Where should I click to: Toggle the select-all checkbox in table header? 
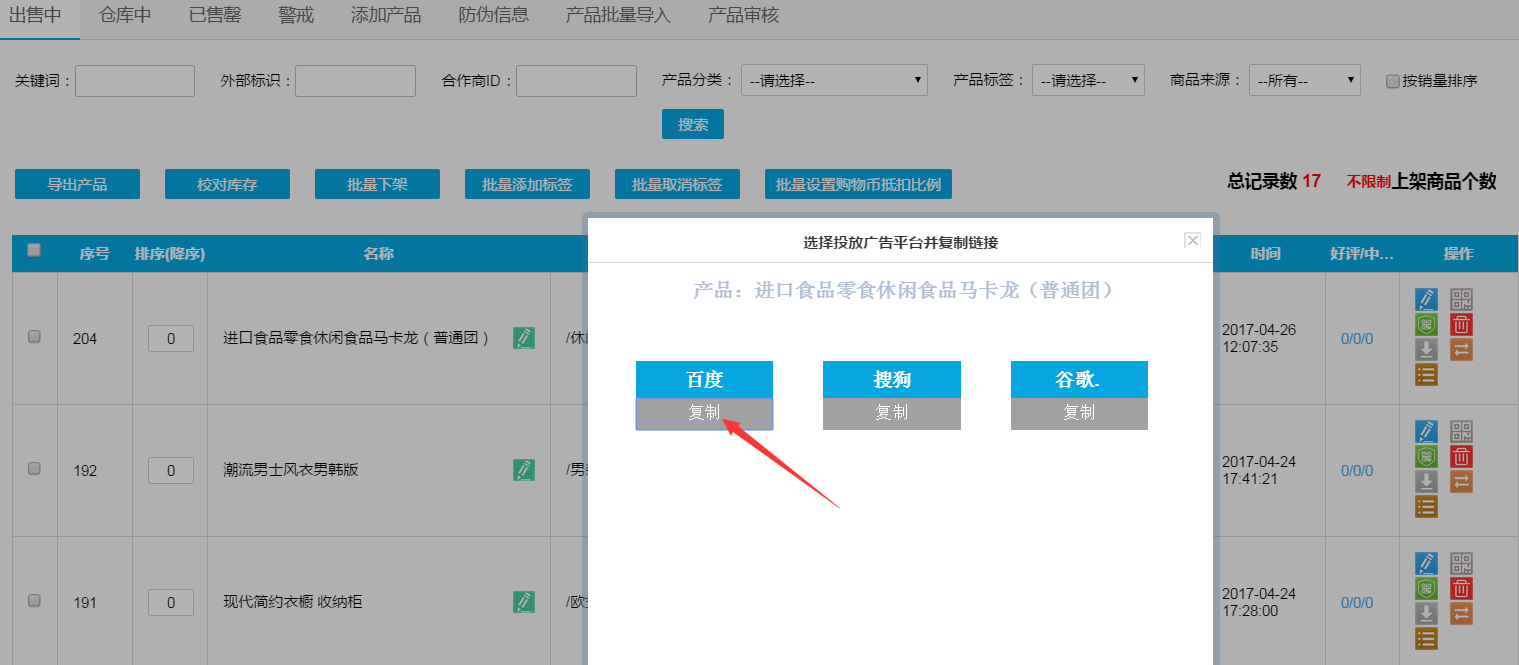tap(34, 251)
